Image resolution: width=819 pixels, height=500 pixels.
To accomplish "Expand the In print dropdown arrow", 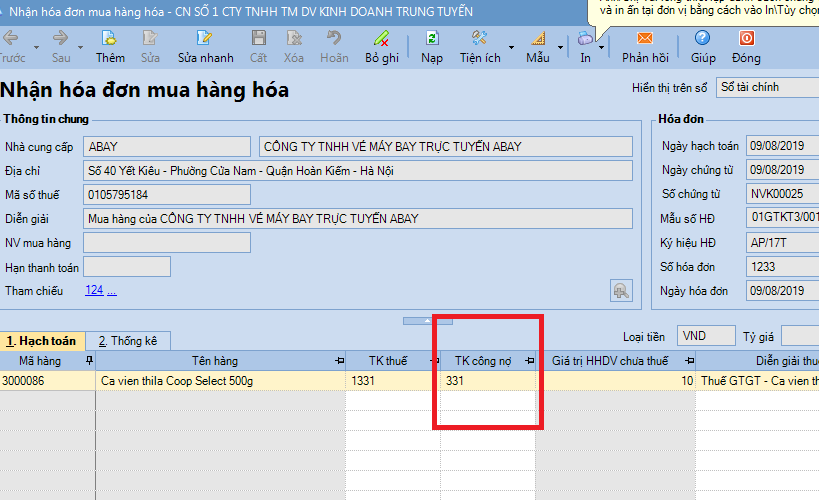I will (602, 48).
